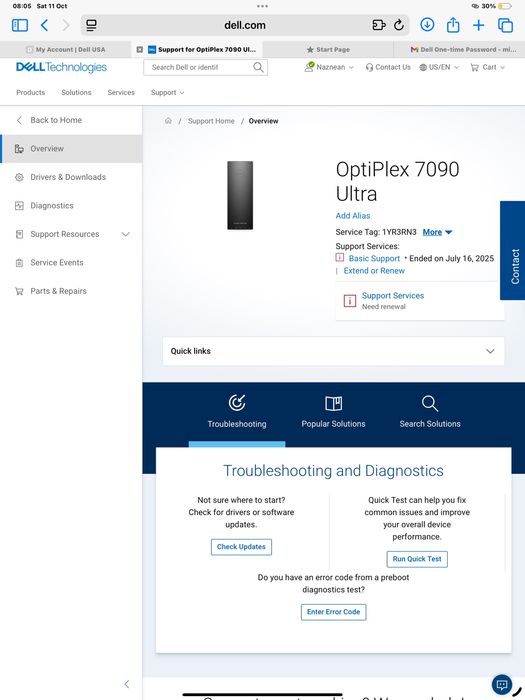Go back using the browser back arrow
Screen dimensions: 525x700
44,25
